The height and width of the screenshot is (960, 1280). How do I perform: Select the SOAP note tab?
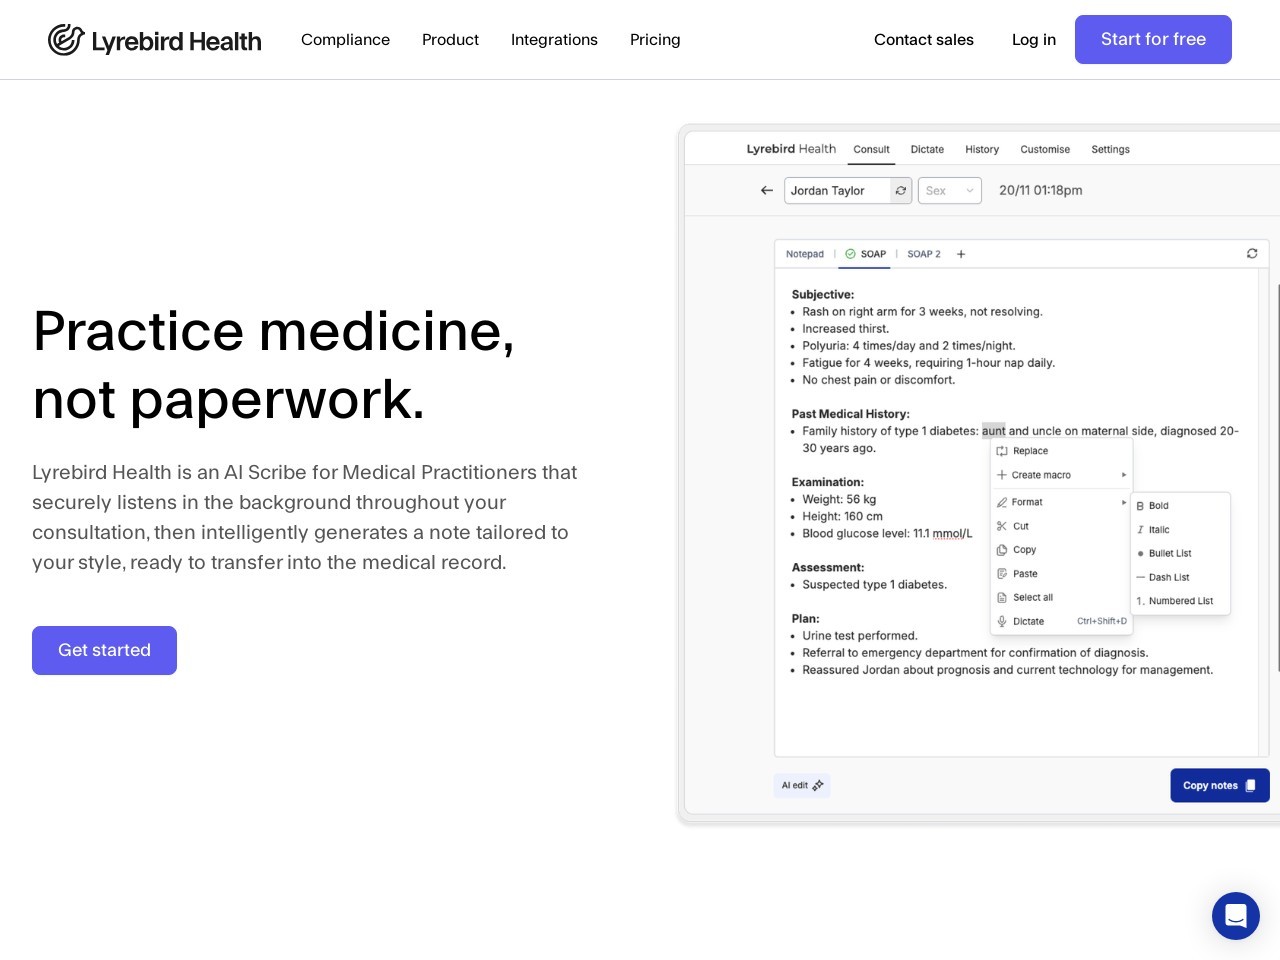(866, 254)
